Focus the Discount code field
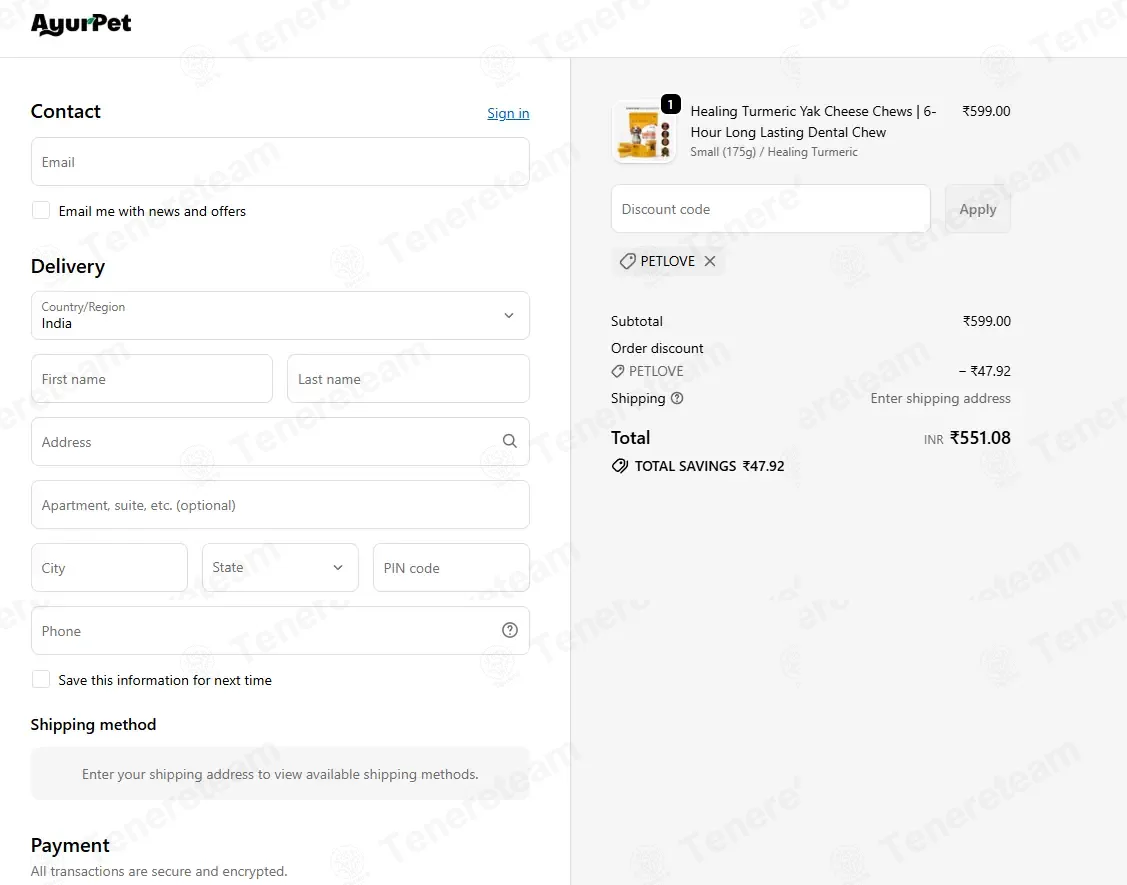1127x885 pixels. point(770,208)
